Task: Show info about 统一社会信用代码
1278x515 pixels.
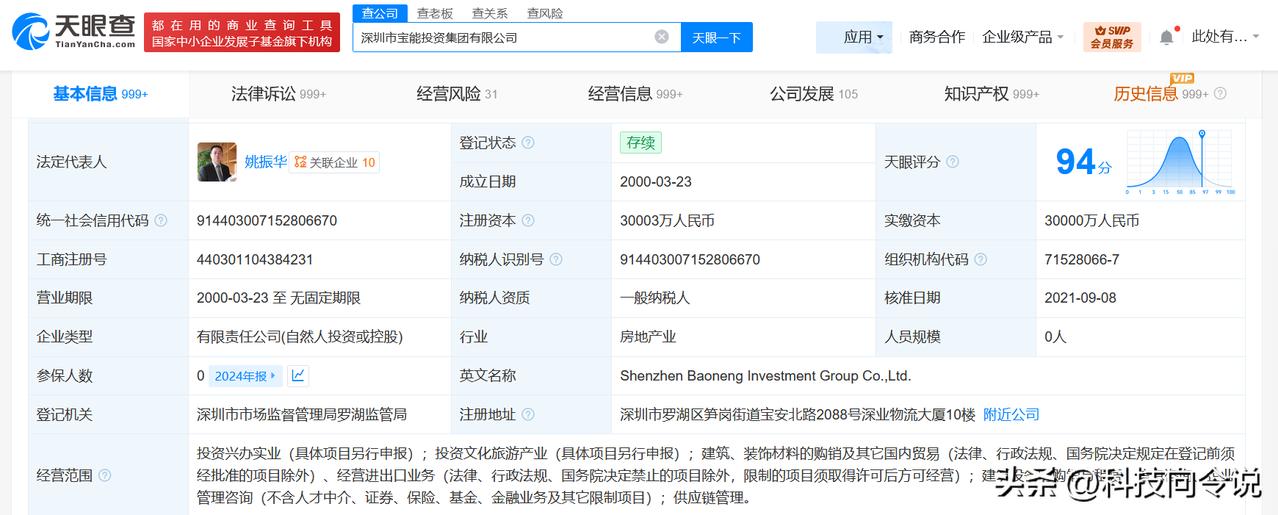Action: point(161,221)
